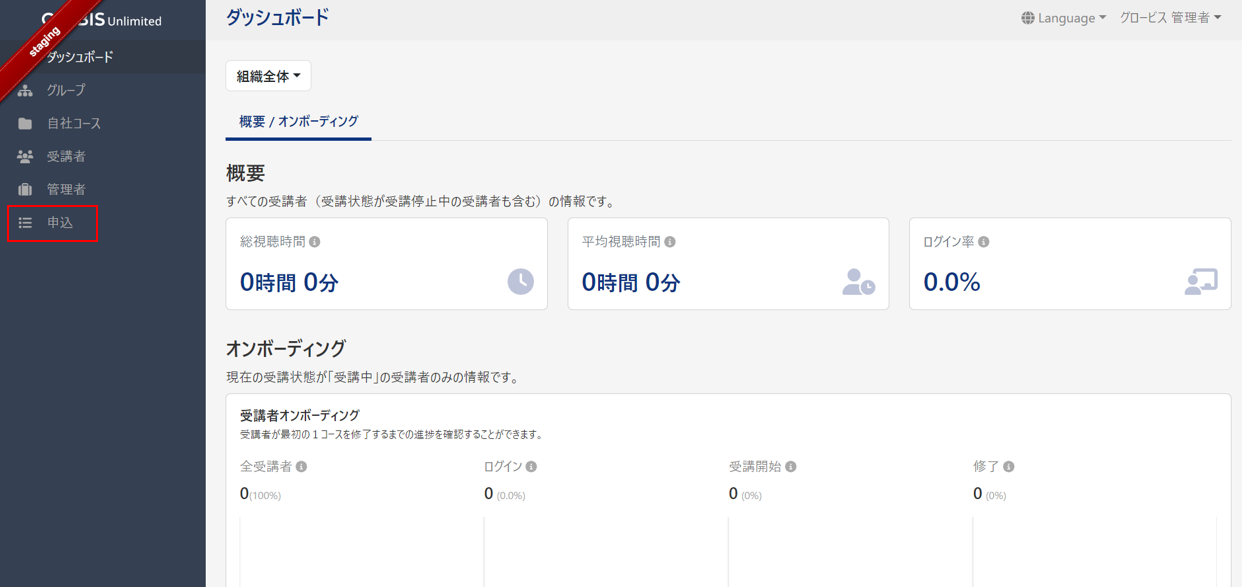This screenshot has height=587, width=1242.
Task: Click the briefcase icon beside 管理者
Action: click(x=25, y=190)
